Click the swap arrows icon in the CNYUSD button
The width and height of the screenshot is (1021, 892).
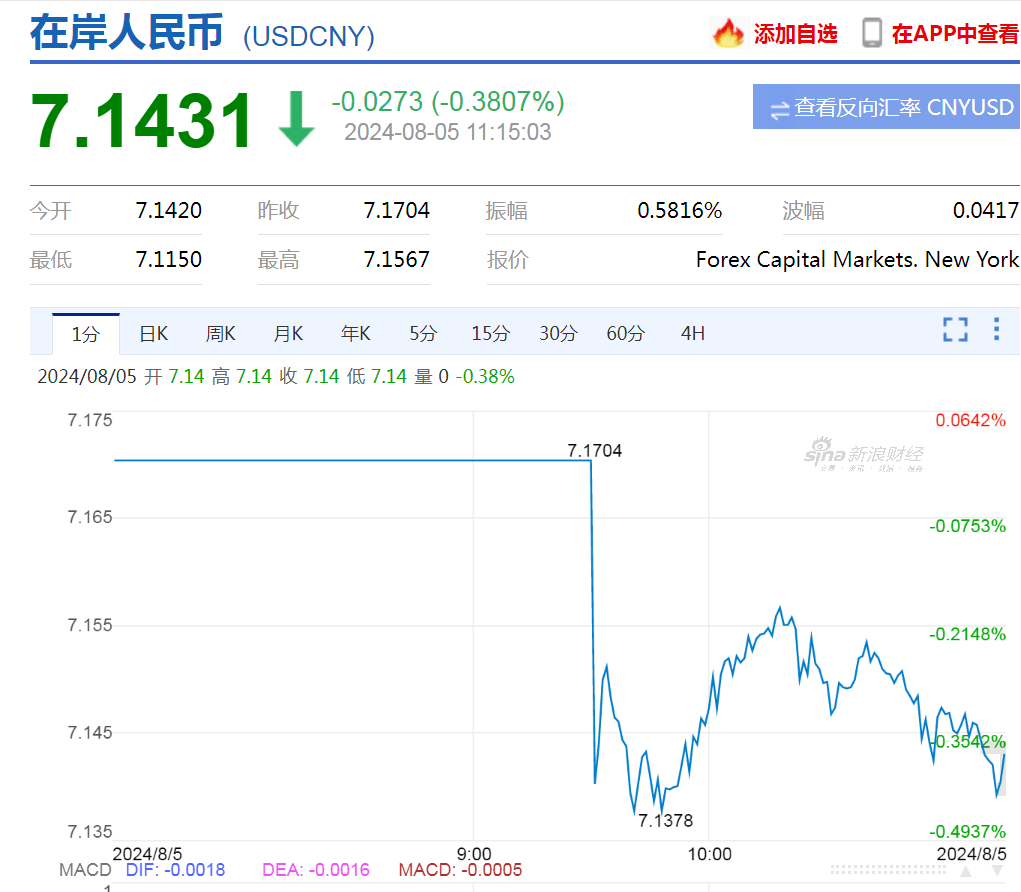pyautogui.click(x=779, y=107)
